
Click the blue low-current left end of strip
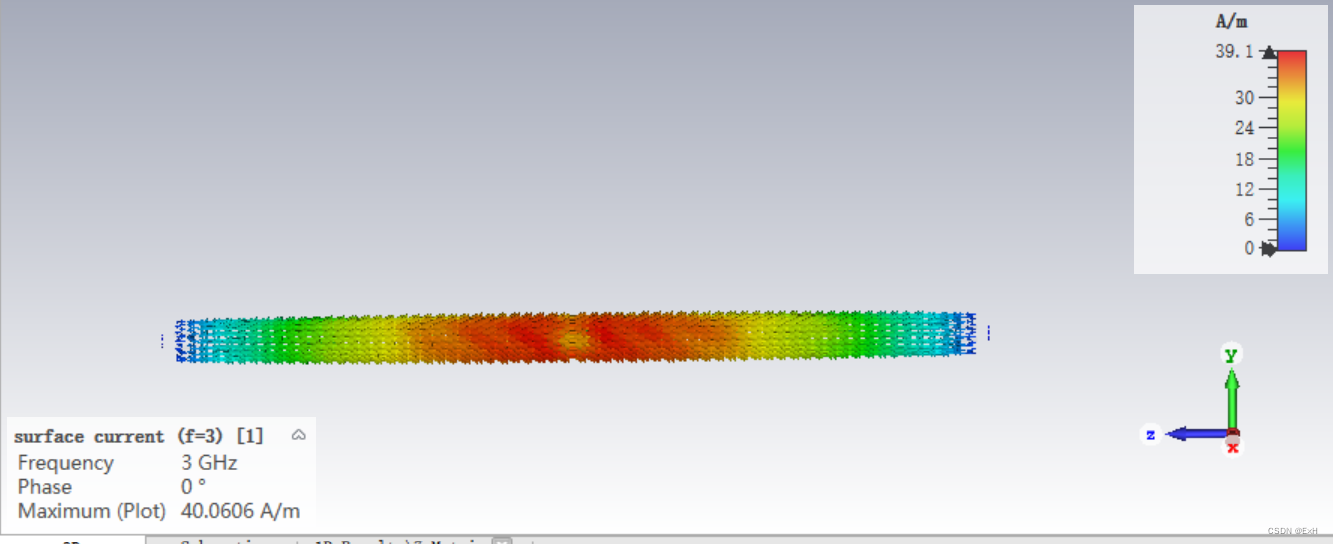[187, 341]
